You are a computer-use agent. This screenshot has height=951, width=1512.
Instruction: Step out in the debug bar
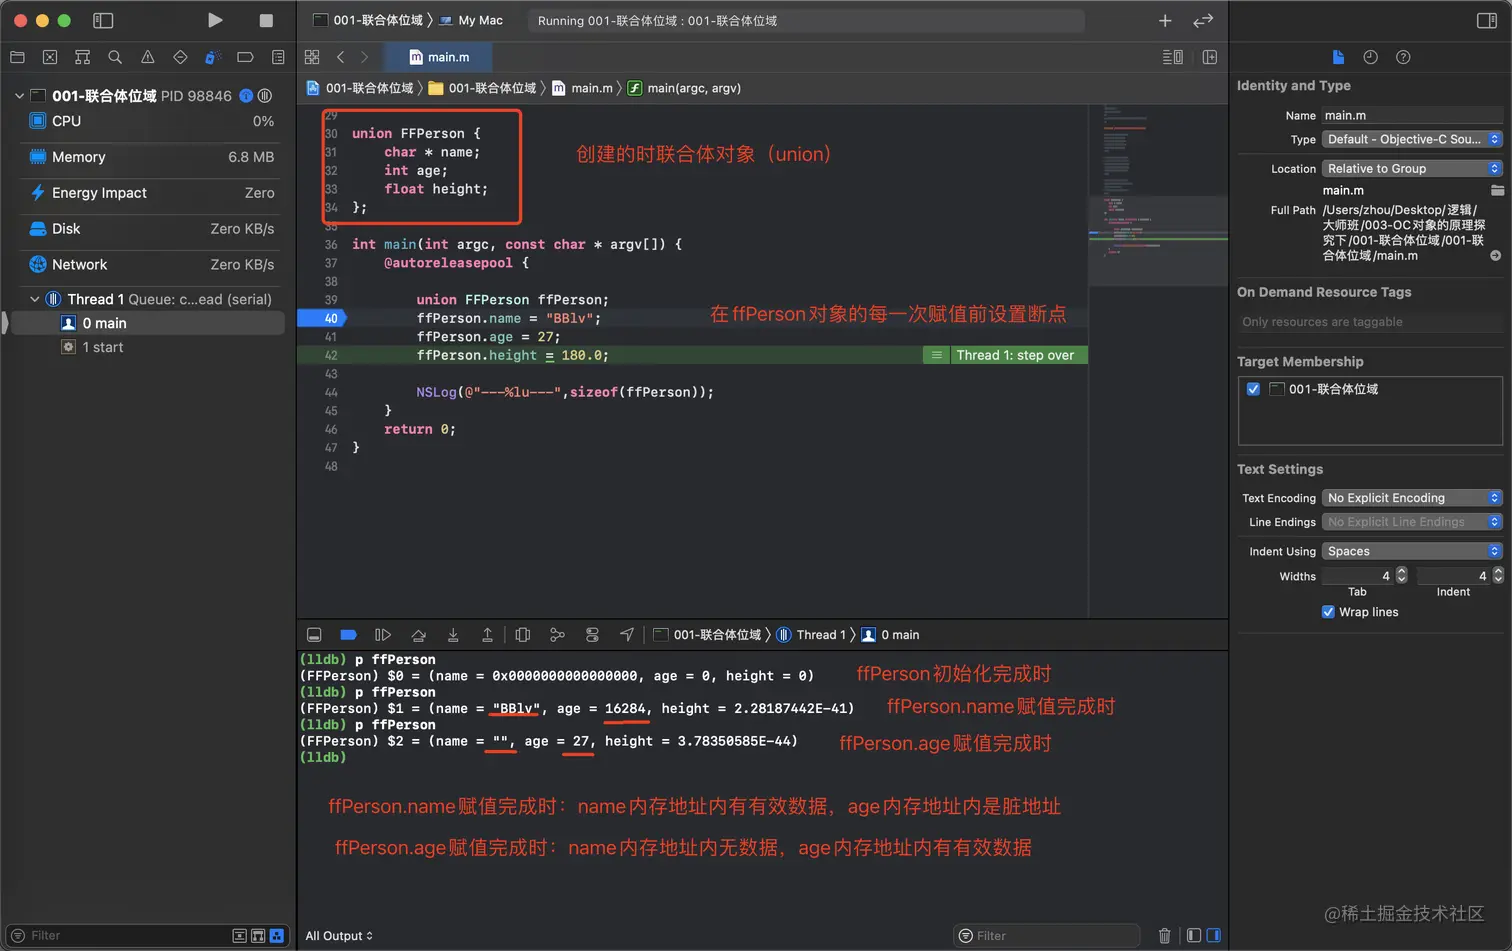487,635
